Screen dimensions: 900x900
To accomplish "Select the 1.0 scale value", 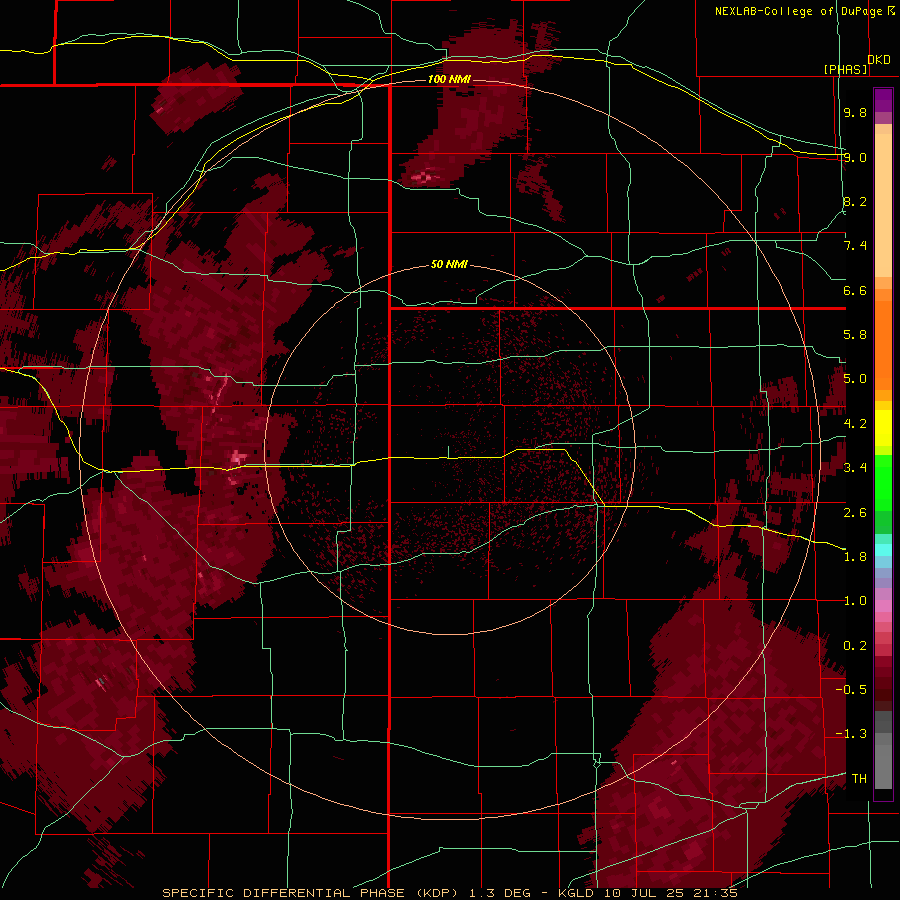I will click(x=855, y=601).
